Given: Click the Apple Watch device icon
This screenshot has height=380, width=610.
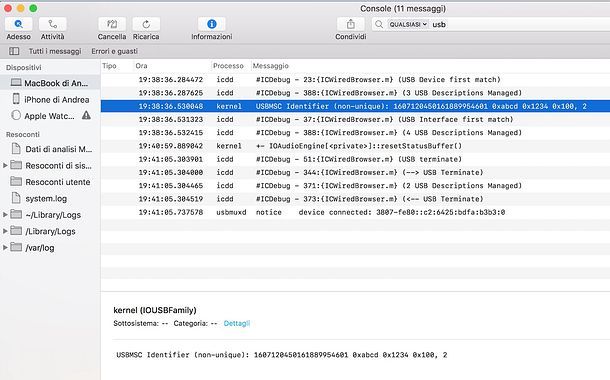Looking at the screenshot, I should (16, 116).
